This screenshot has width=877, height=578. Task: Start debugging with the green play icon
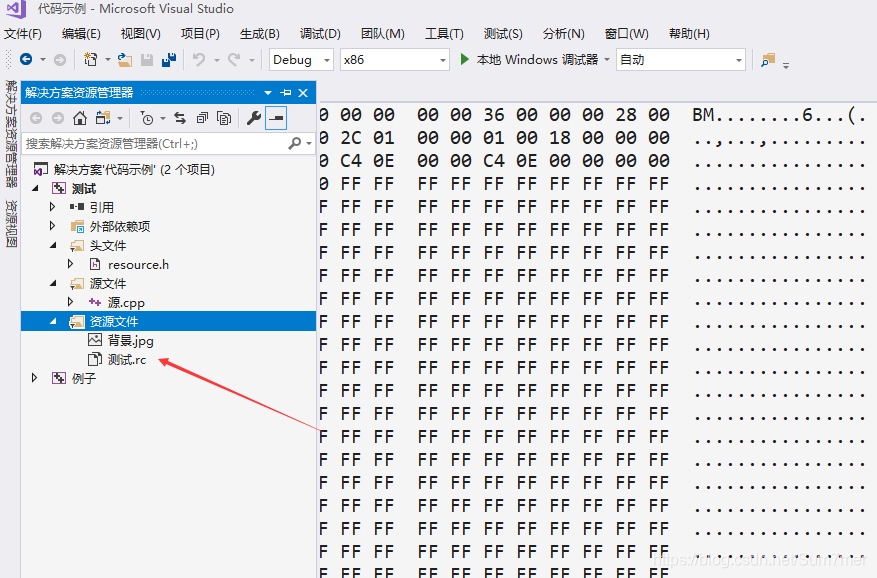[x=464, y=59]
